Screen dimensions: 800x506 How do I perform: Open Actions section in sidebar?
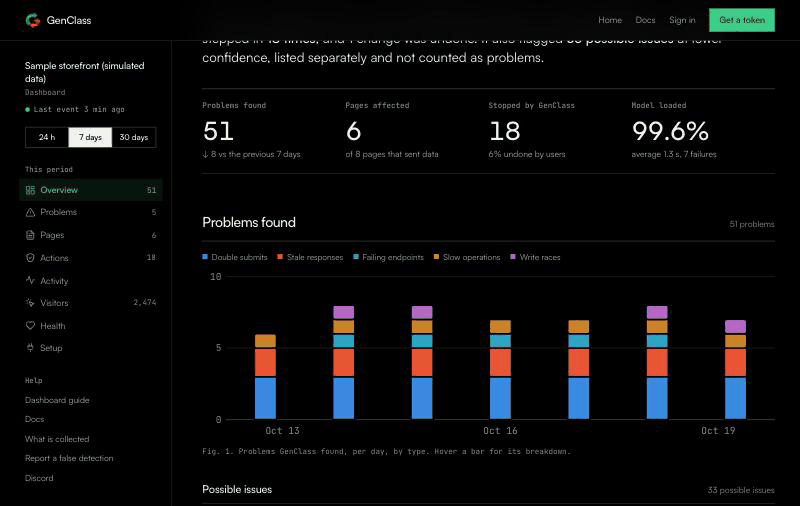pos(91,258)
